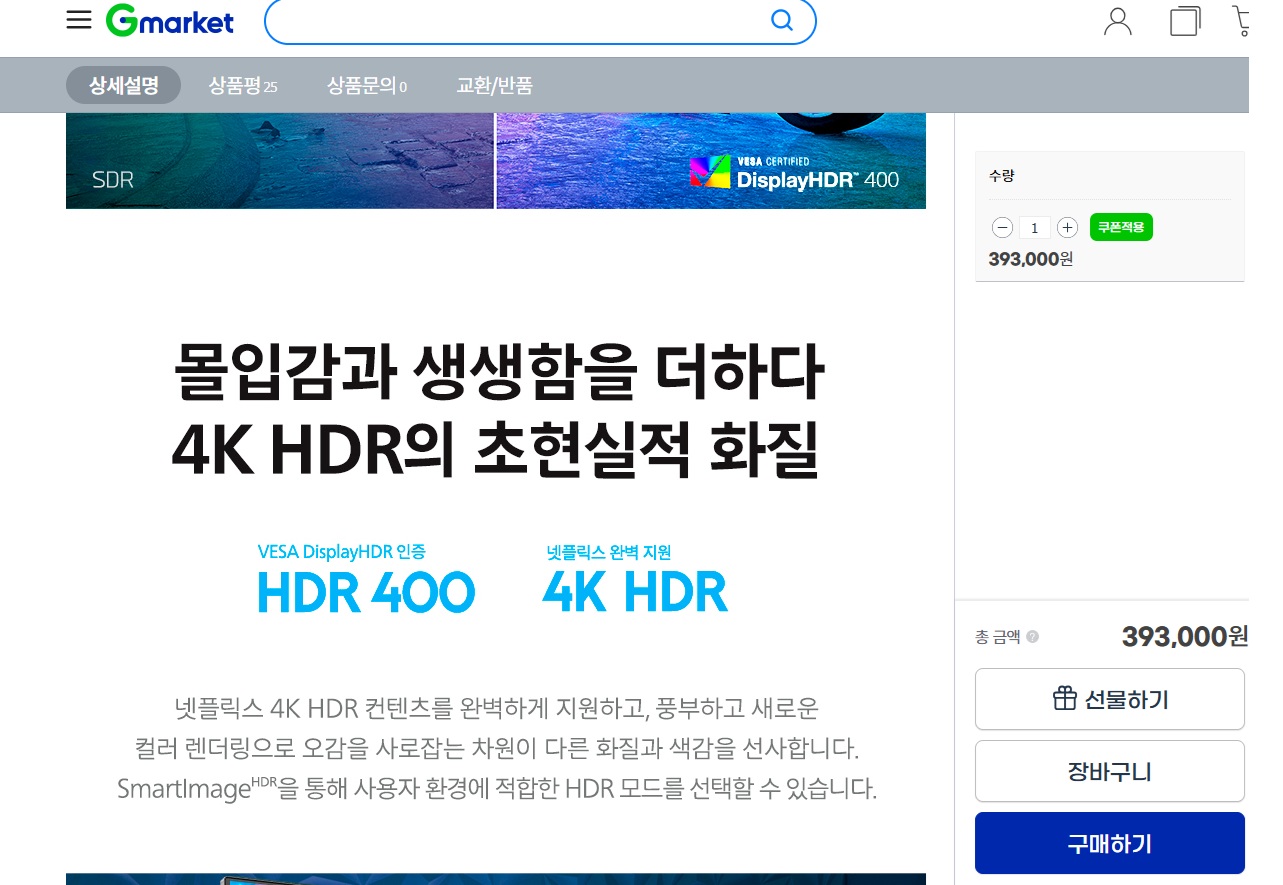Click the Gmarket logo
Viewport: 1283px width, 885px height.
click(170, 21)
